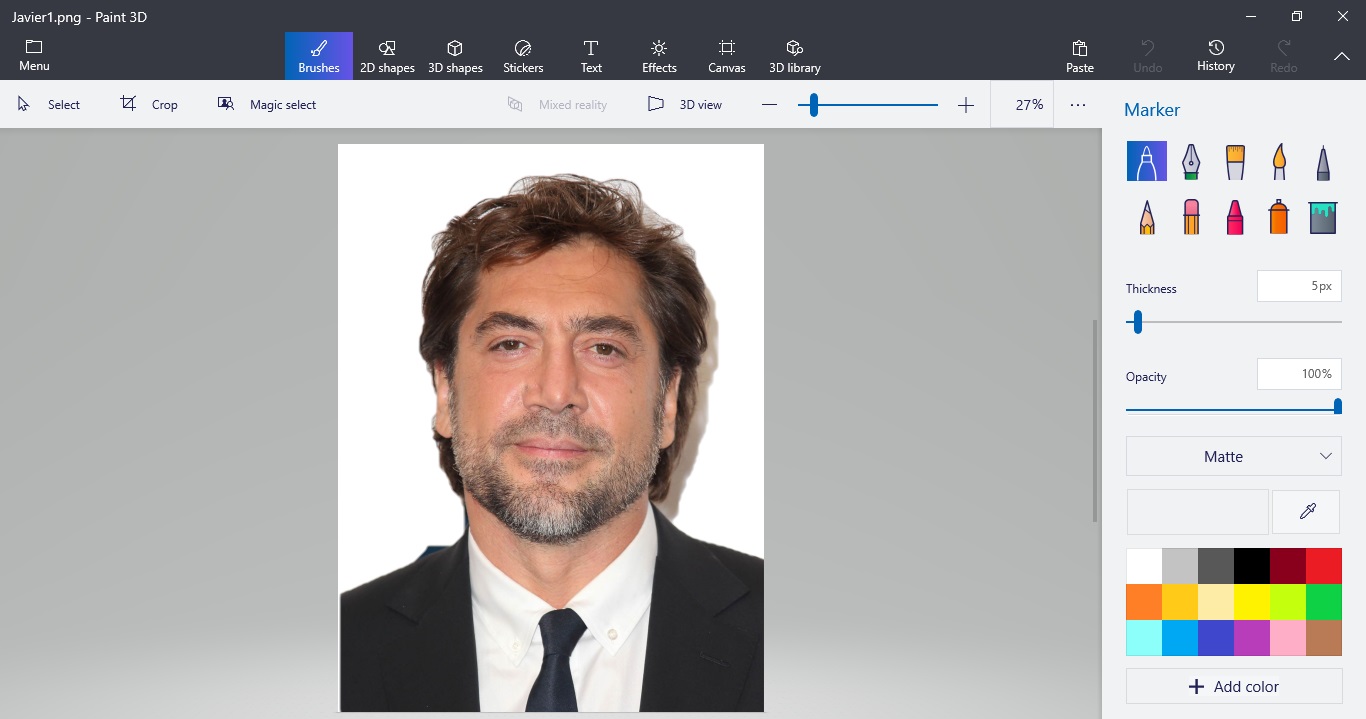Click the Magic select button
The image size is (1366, 719).
tap(267, 105)
